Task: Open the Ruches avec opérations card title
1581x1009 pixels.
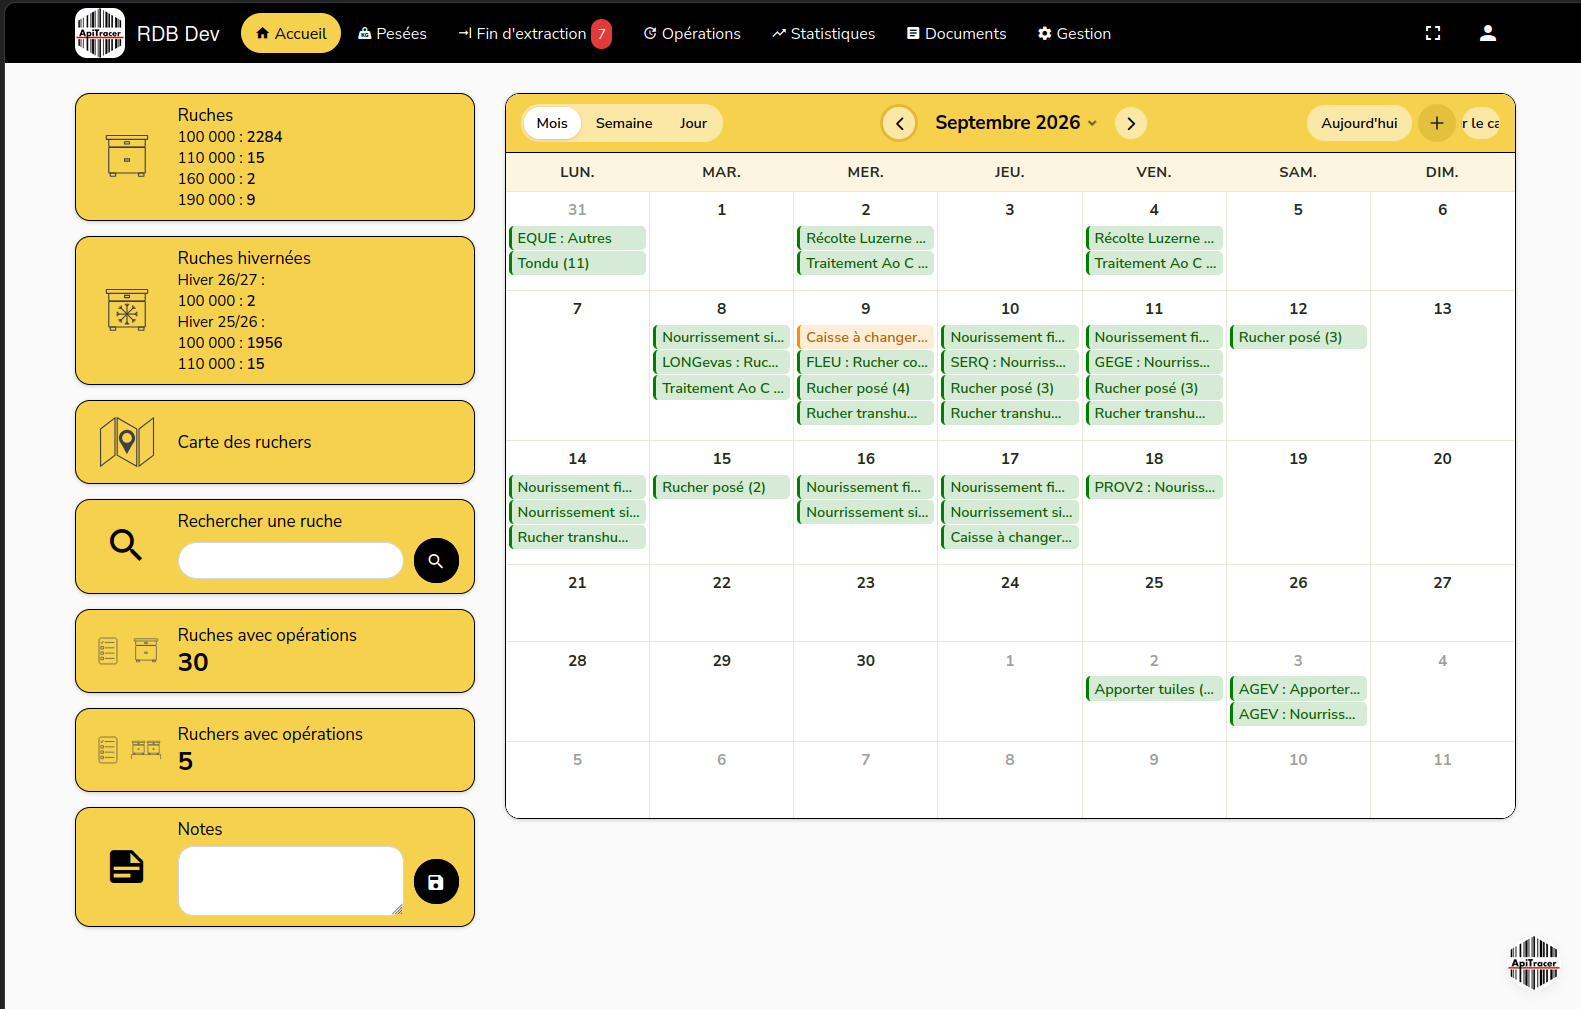Action: [x=267, y=635]
